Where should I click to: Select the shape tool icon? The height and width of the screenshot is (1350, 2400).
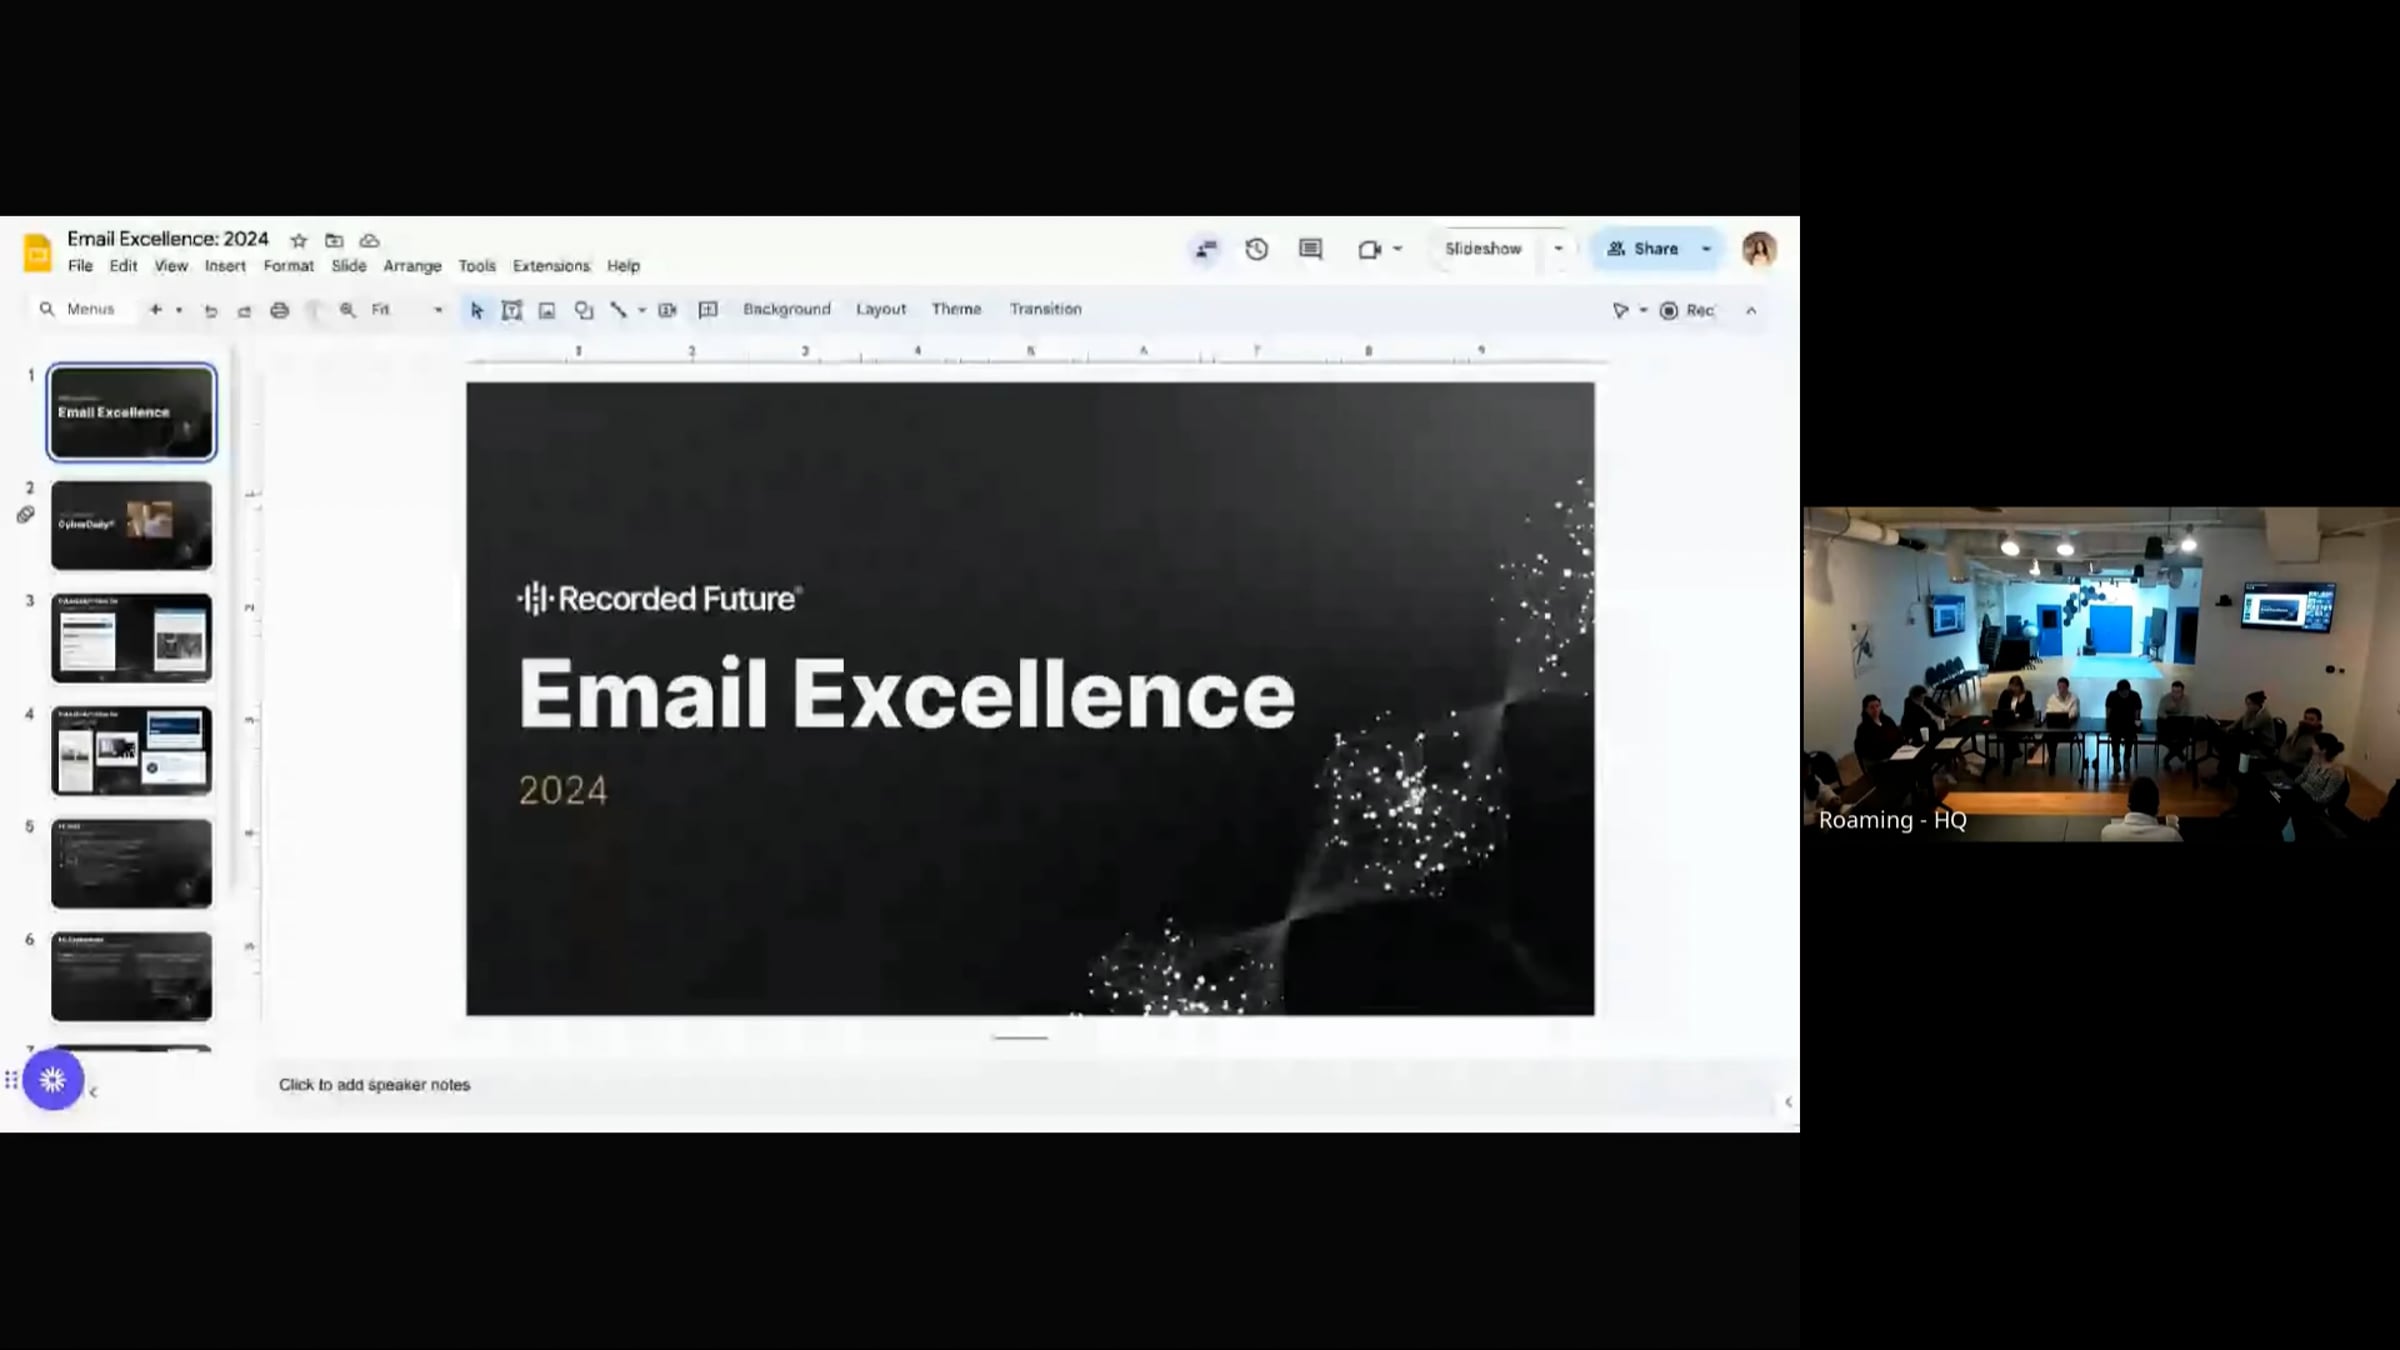584,310
